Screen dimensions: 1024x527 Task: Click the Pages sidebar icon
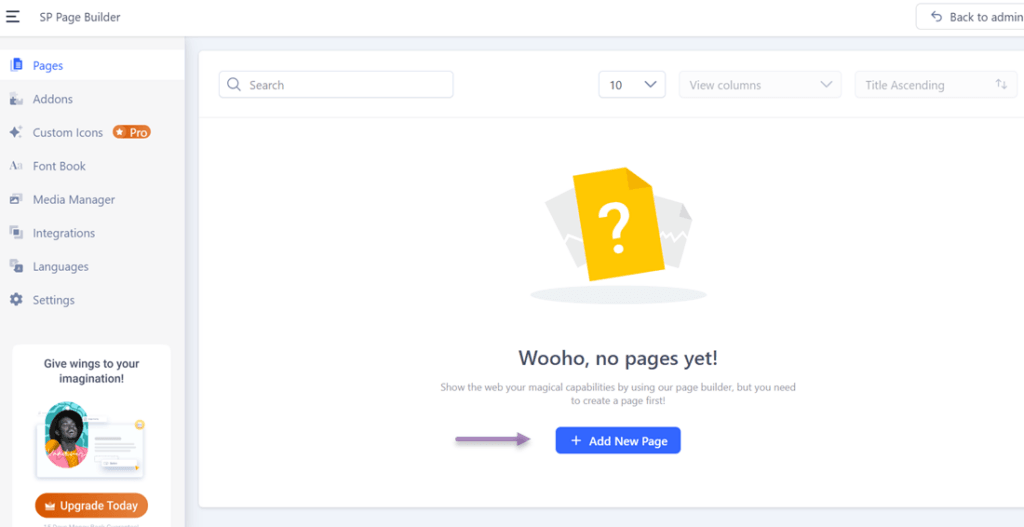pos(16,66)
